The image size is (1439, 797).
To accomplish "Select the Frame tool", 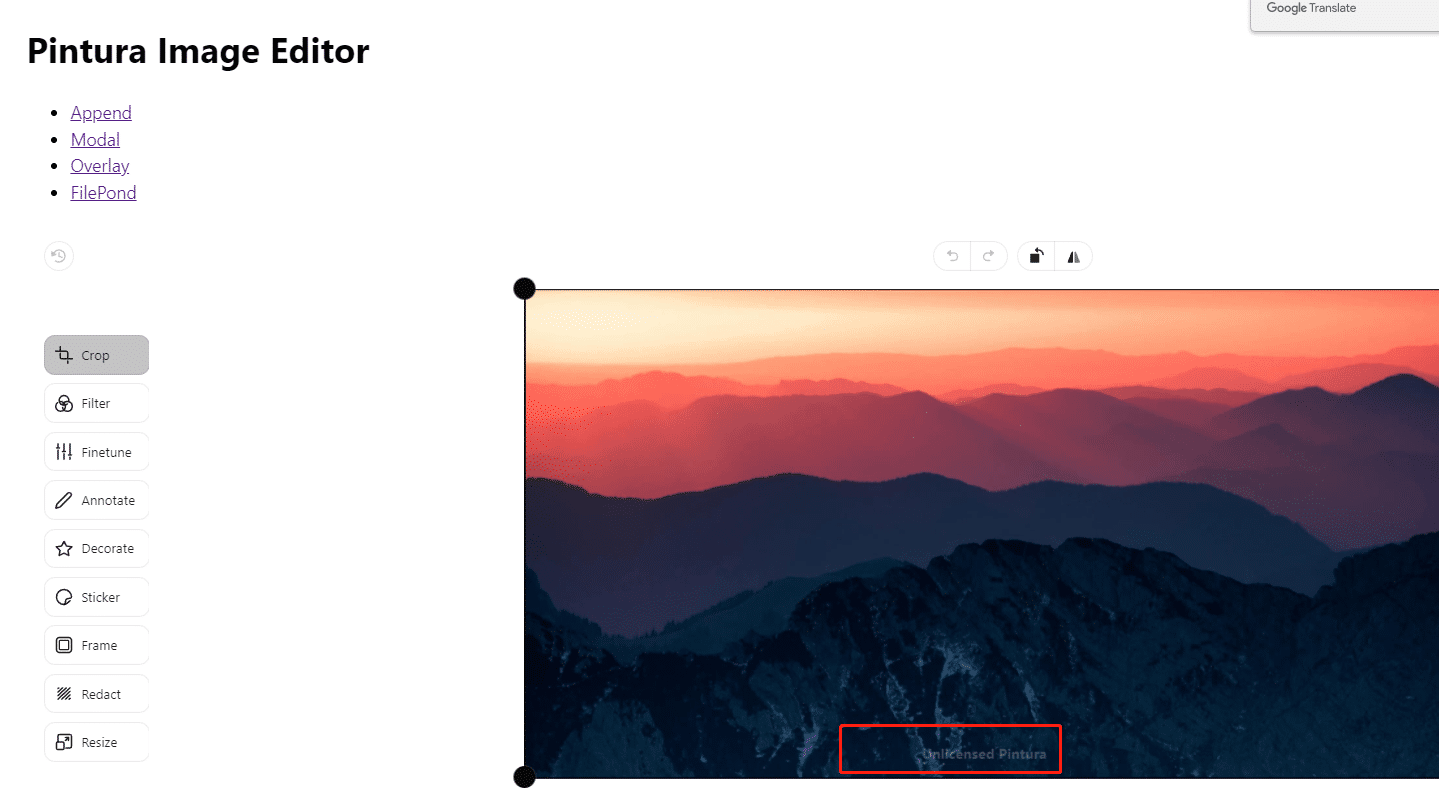I will (96, 645).
